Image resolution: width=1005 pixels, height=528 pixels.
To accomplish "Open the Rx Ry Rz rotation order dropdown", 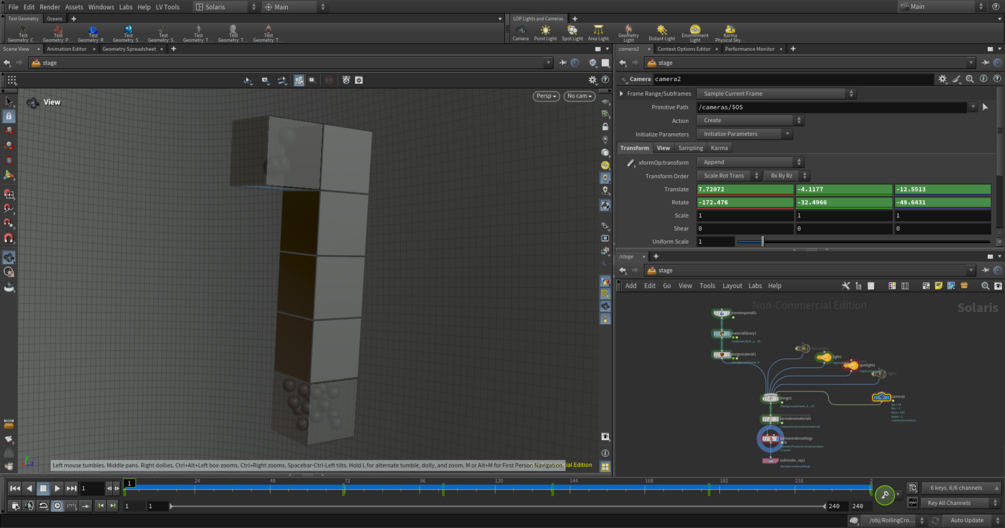I will click(x=786, y=176).
